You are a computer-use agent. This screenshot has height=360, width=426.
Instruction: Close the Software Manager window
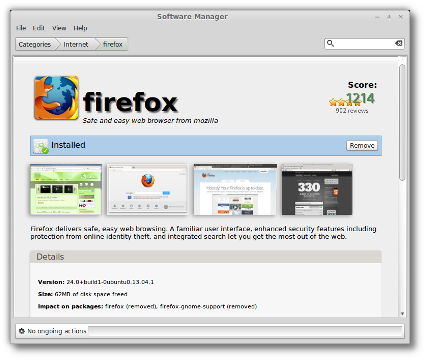(401, 17)
